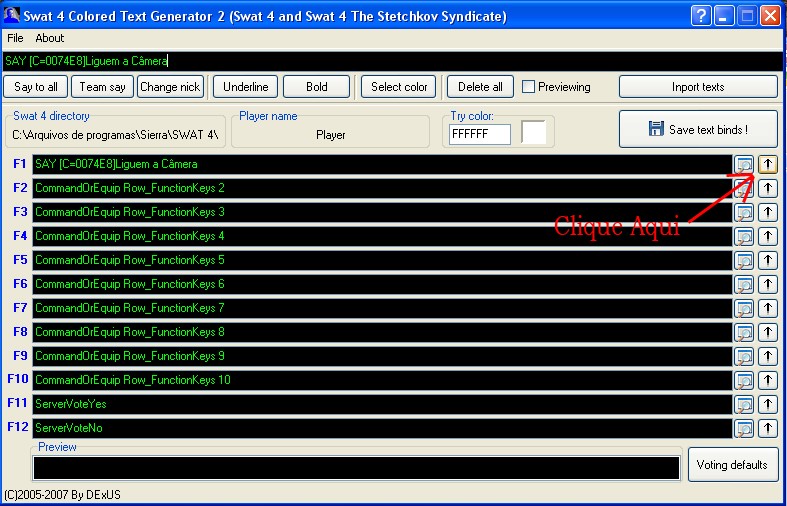Select the F9 Row_FunctionKeys 9 bind field
This screenshot has width=787, height=506.
pos(382,356)
